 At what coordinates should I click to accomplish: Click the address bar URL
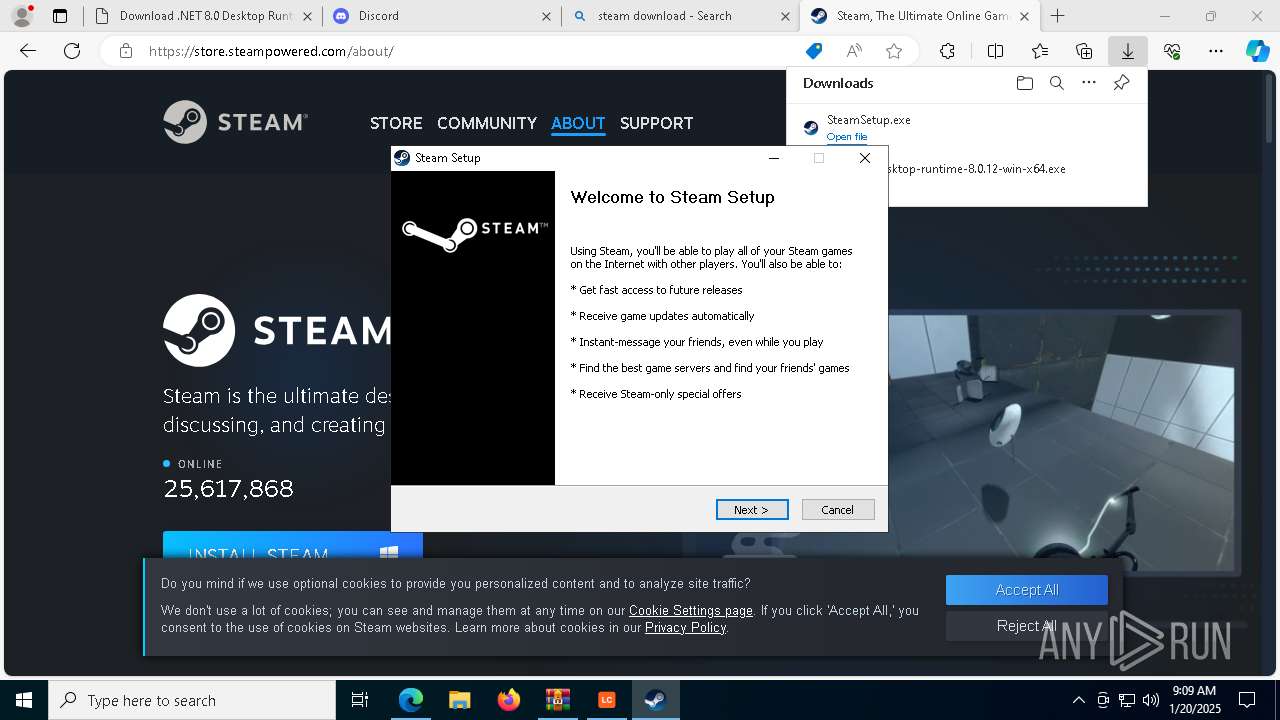coord(271,51)
